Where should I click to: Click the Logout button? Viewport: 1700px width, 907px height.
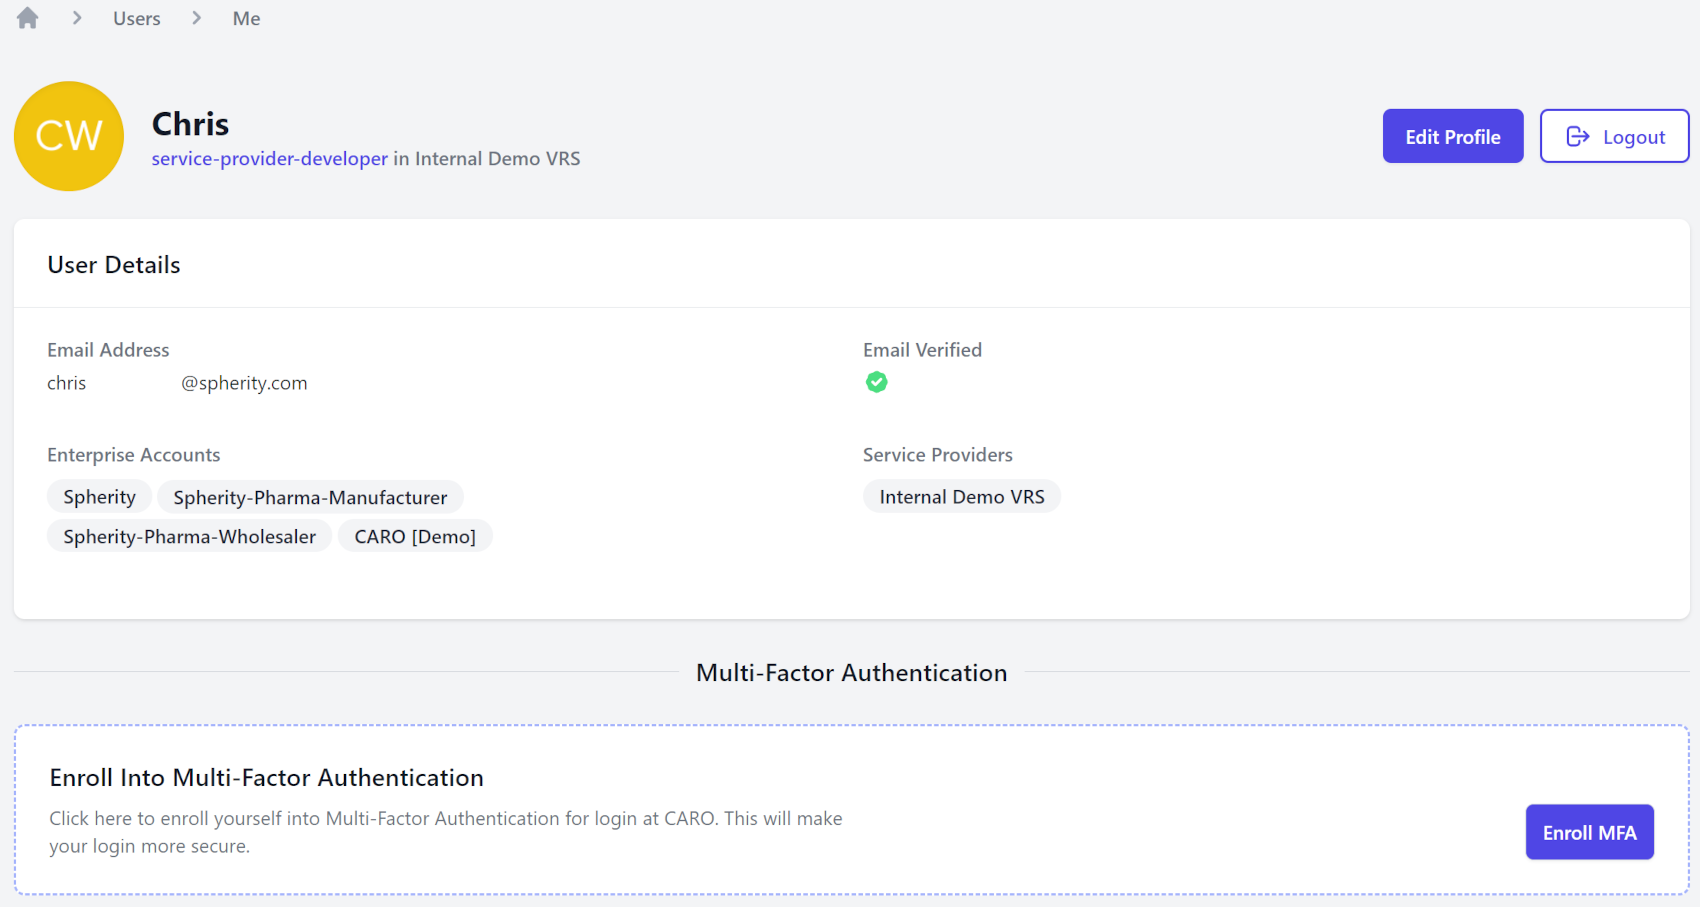coord(1614,136)
